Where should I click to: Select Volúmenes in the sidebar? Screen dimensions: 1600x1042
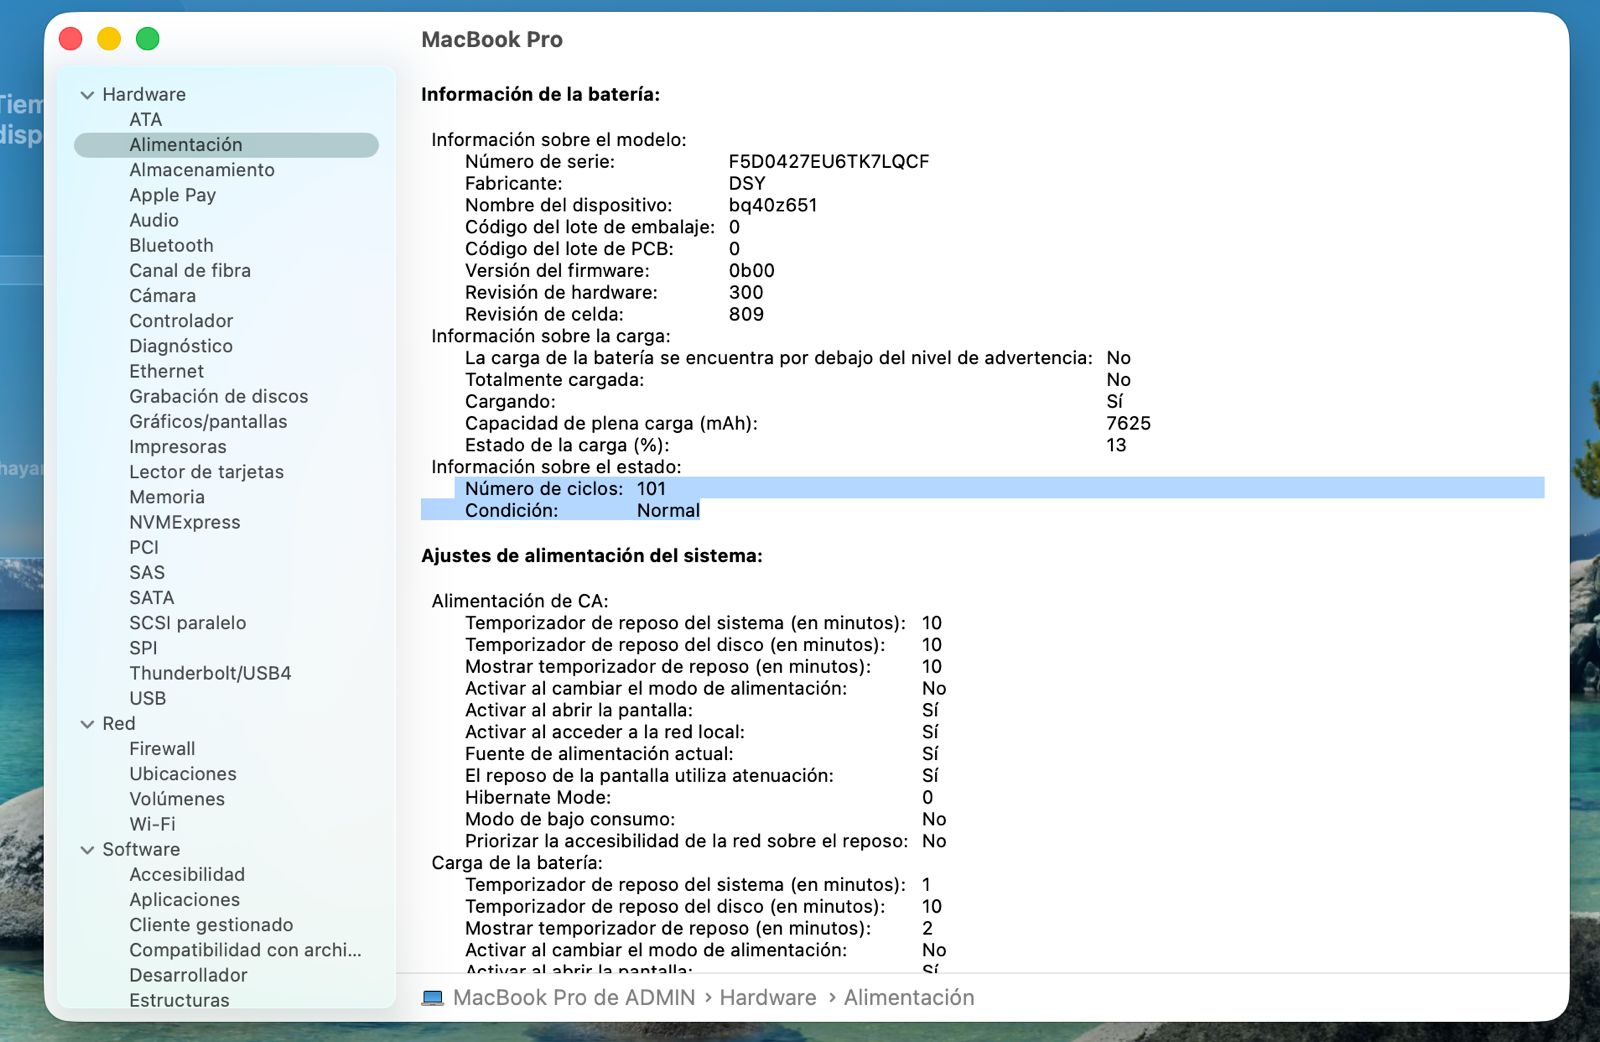[177, 799]
